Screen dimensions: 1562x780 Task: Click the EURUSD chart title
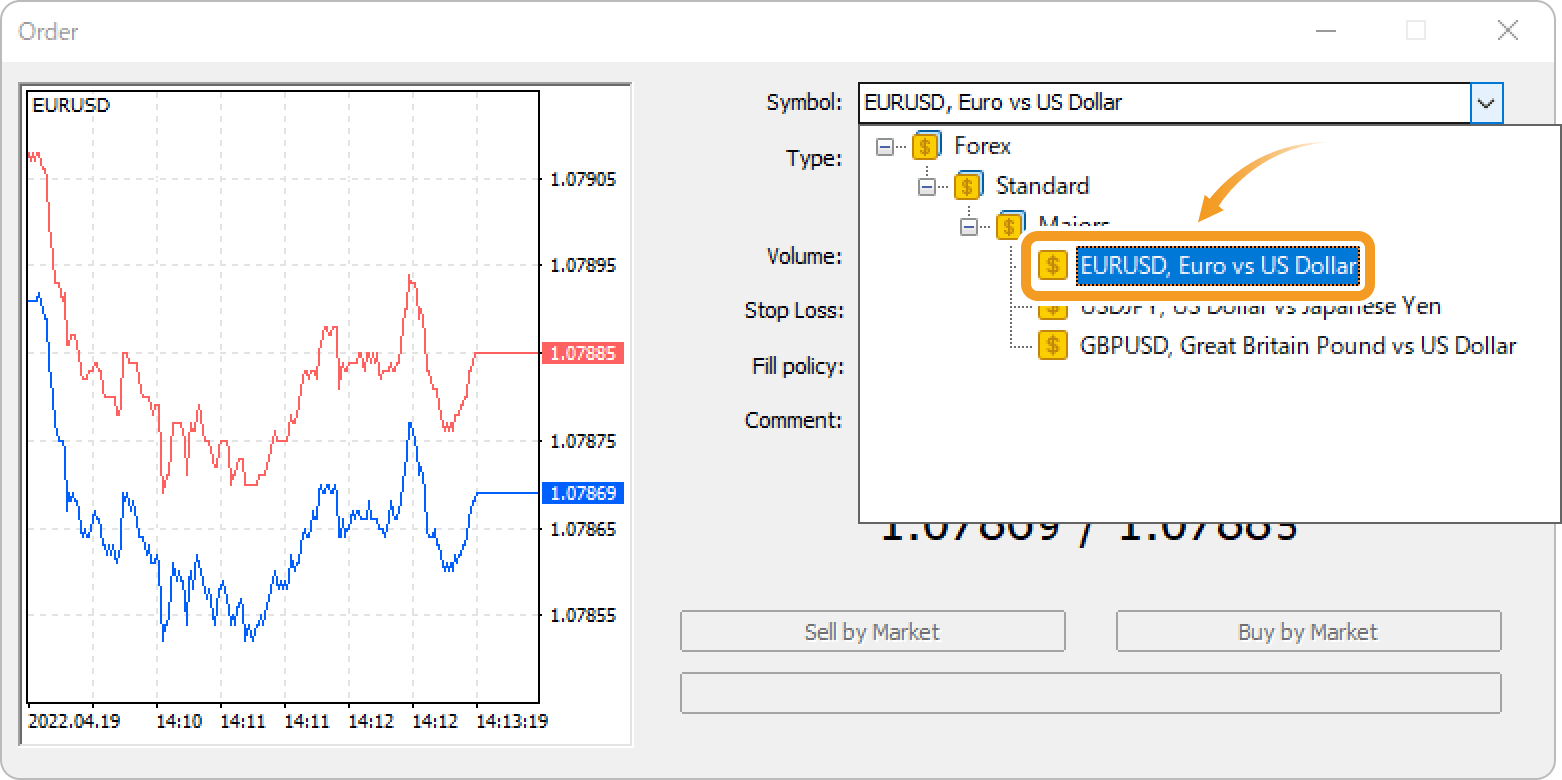click(x=71, y=105)
